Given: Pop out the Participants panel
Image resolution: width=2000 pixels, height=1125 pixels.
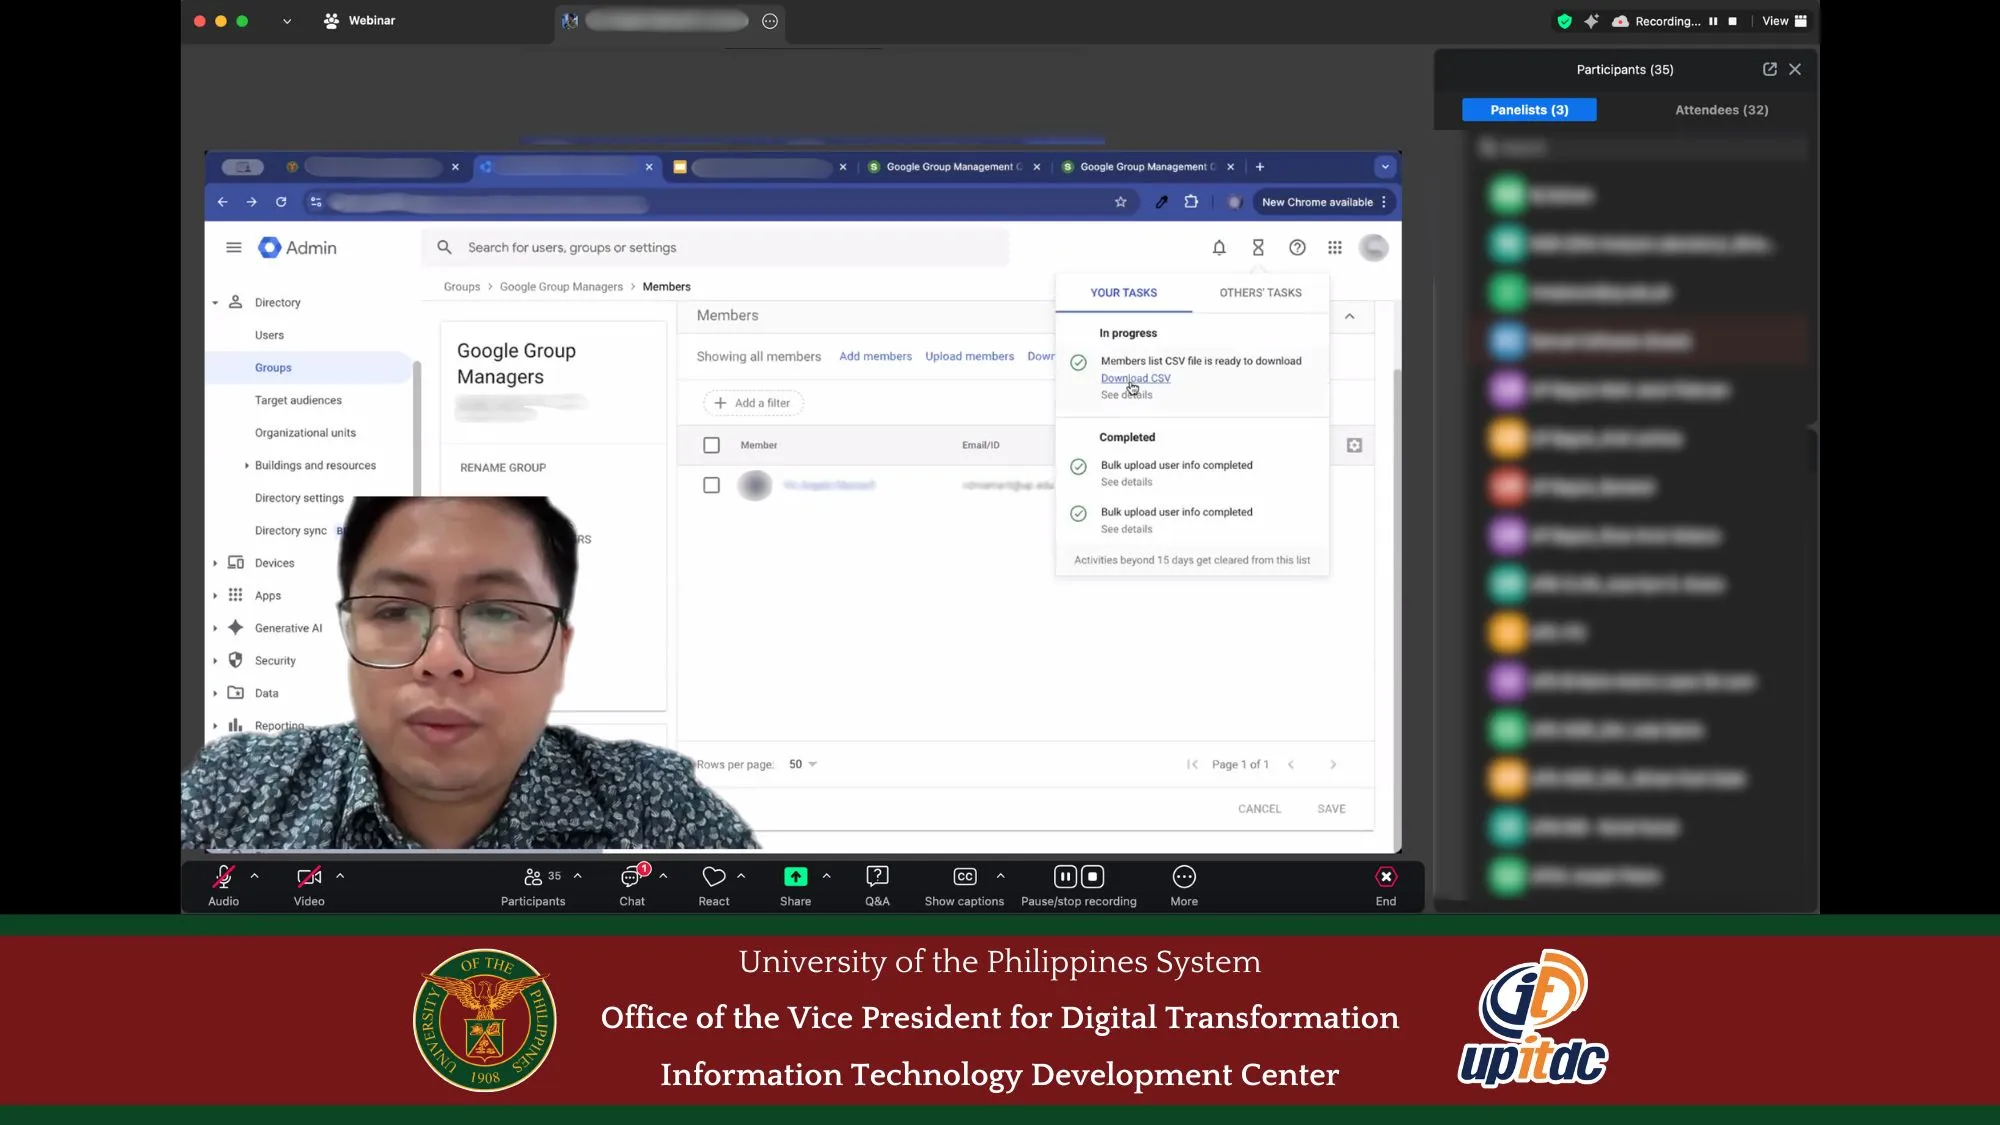Looking at the screenshot, I should coord(1769,69).
